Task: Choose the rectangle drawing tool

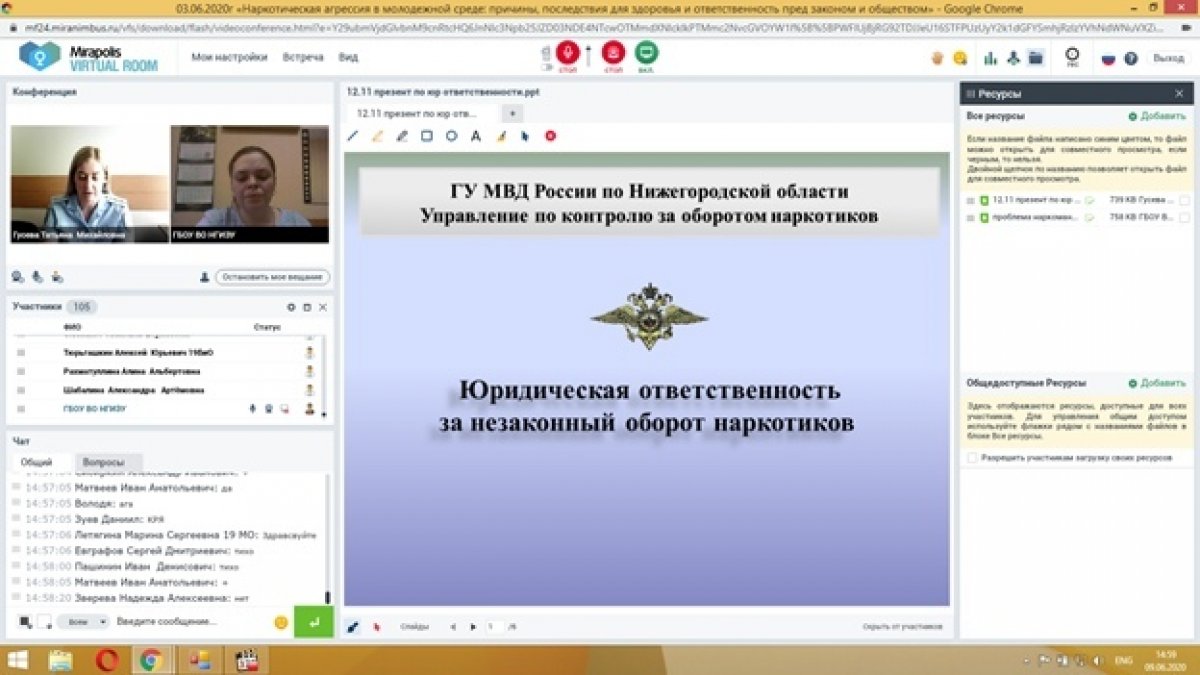Action: click(427, 137)
